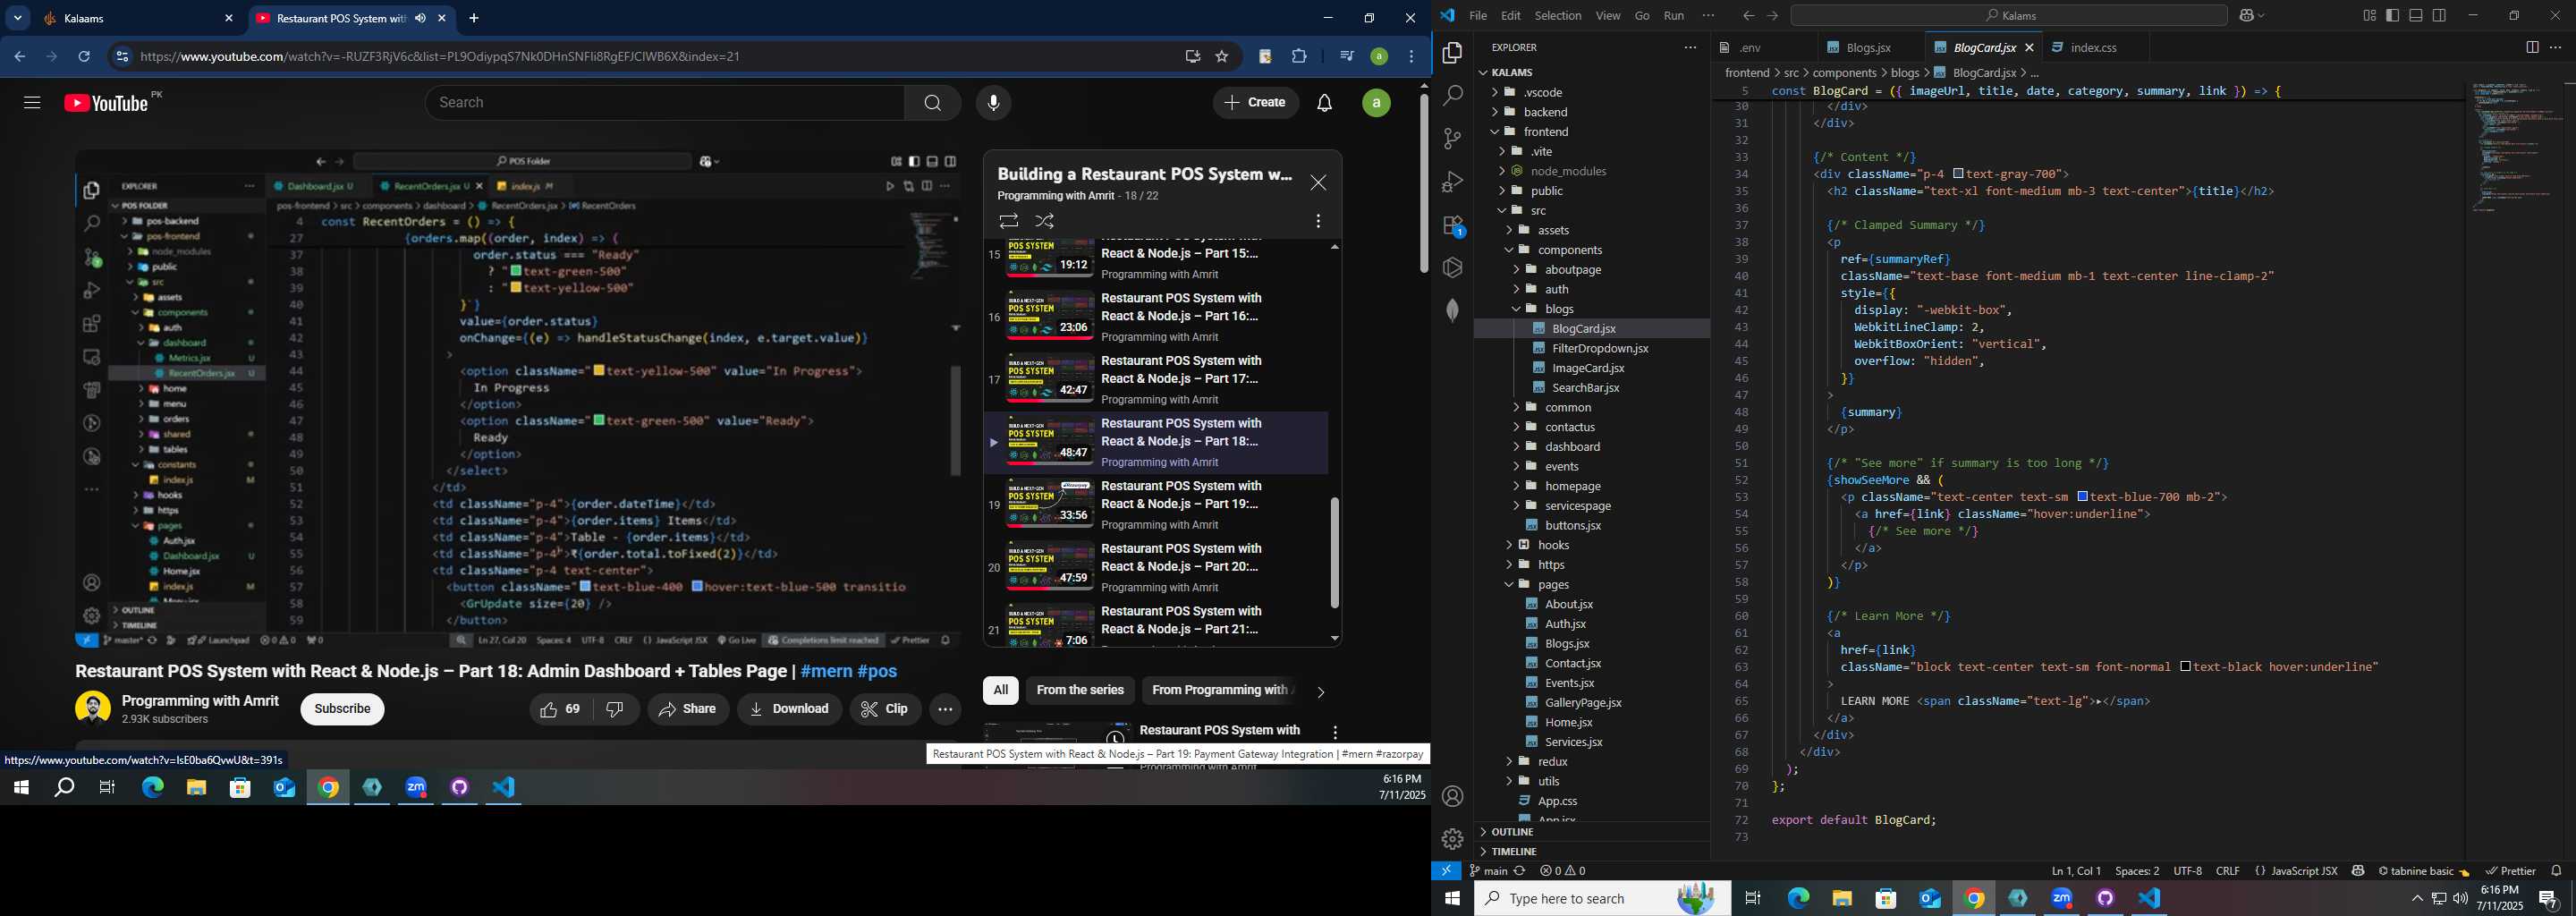The image size is (2576, 916).
Task: Close the playlist panel with X
Action: 1318,183
